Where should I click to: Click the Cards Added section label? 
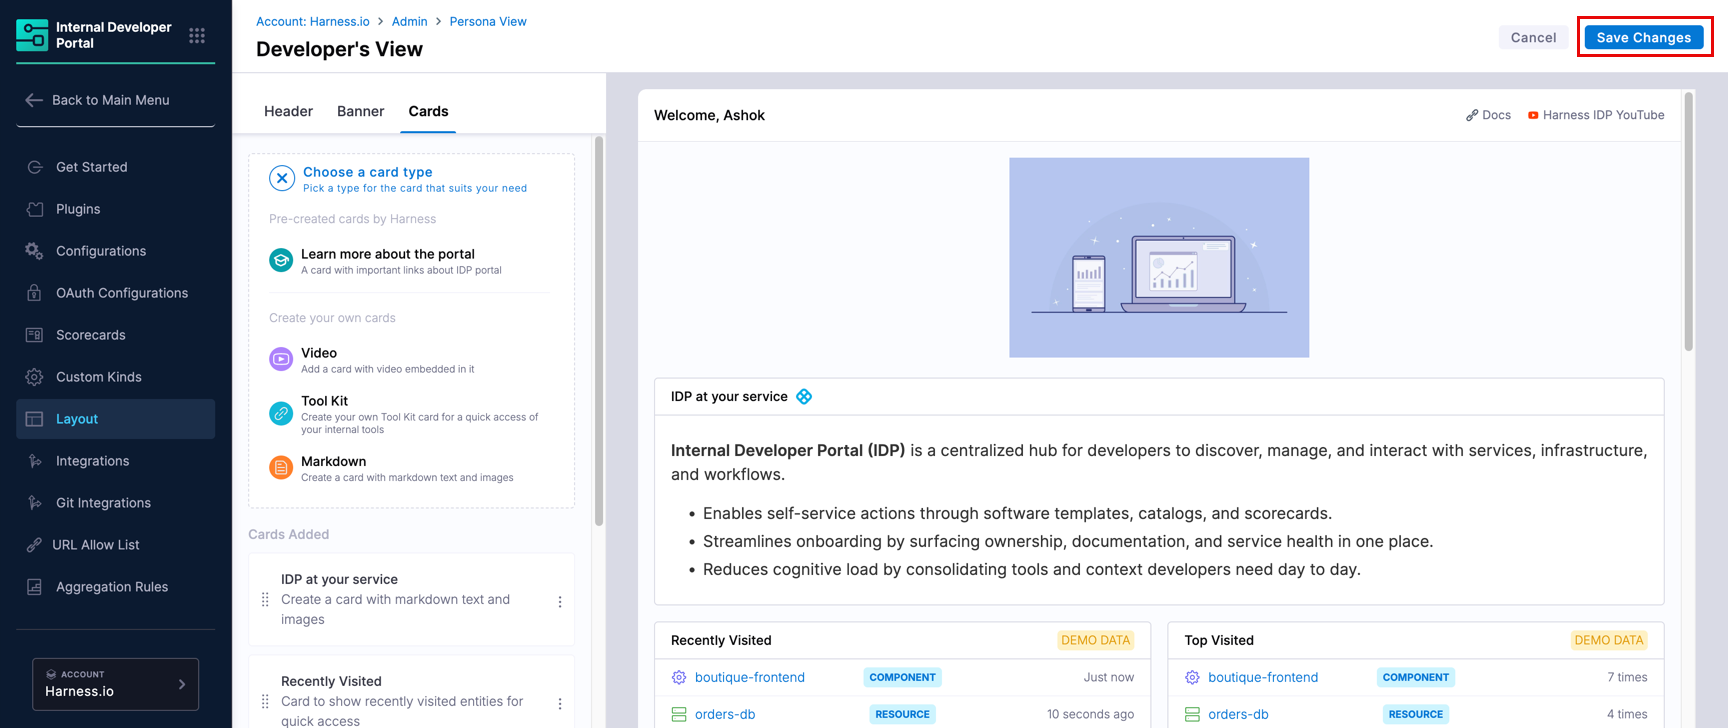coord(288,535)
